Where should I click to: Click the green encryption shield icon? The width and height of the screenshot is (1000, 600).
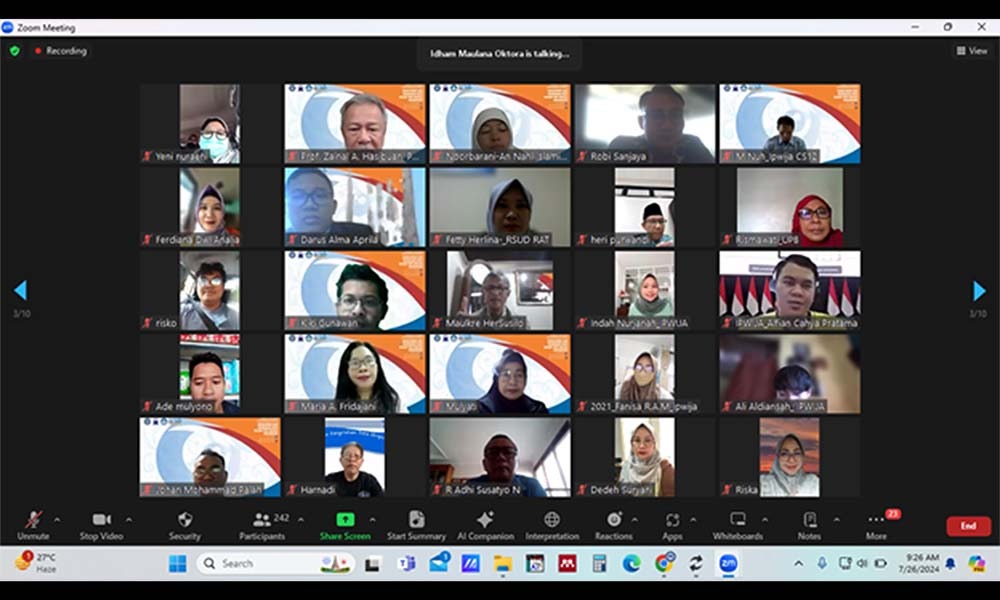click(x=14, y=51)
